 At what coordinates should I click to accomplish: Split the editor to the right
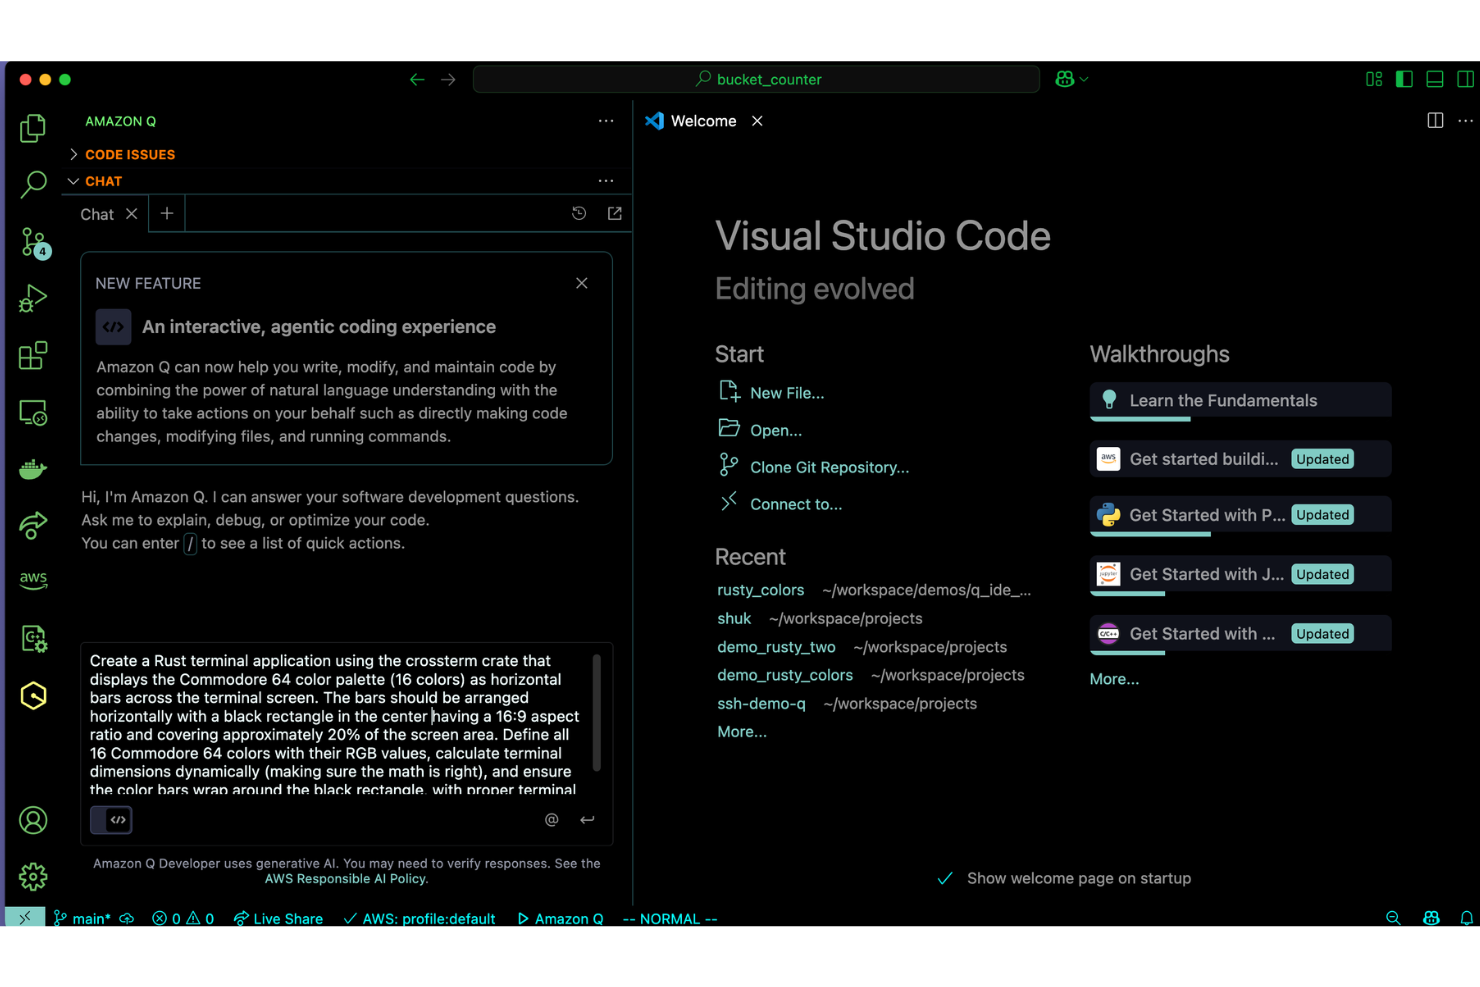click(x=1435, y=120)
